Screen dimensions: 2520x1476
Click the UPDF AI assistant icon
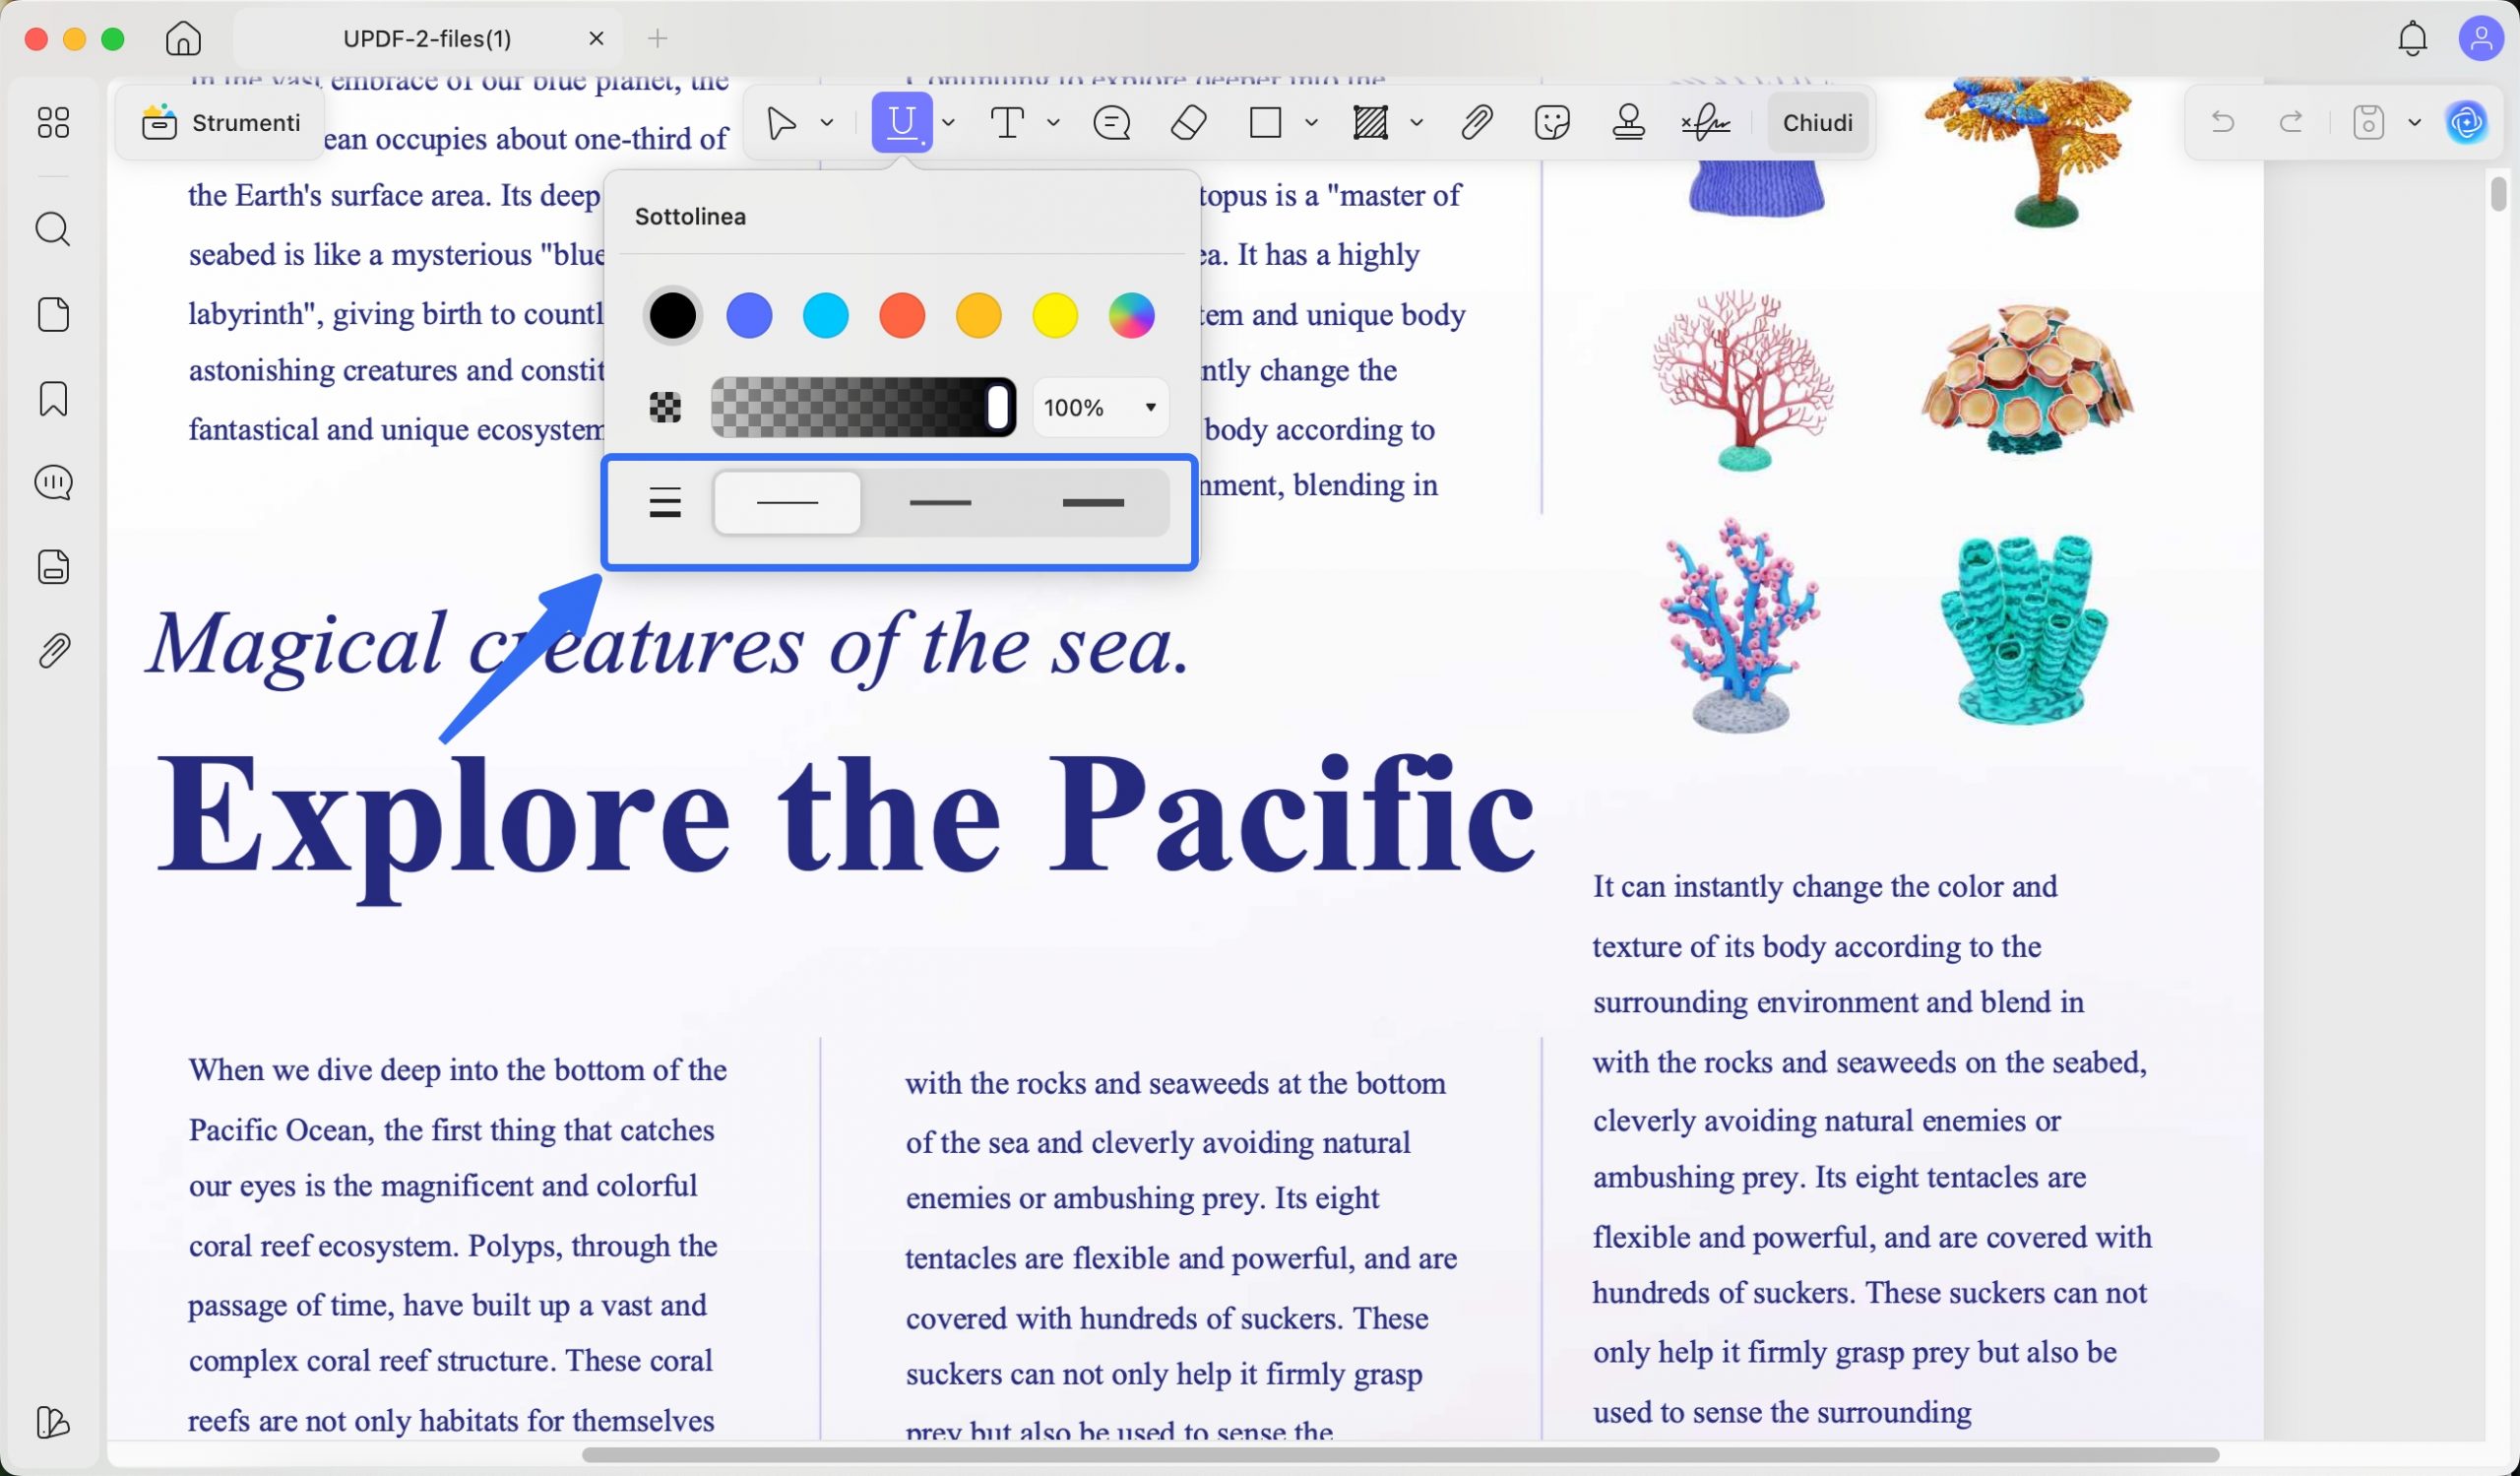pos(2466,123)
